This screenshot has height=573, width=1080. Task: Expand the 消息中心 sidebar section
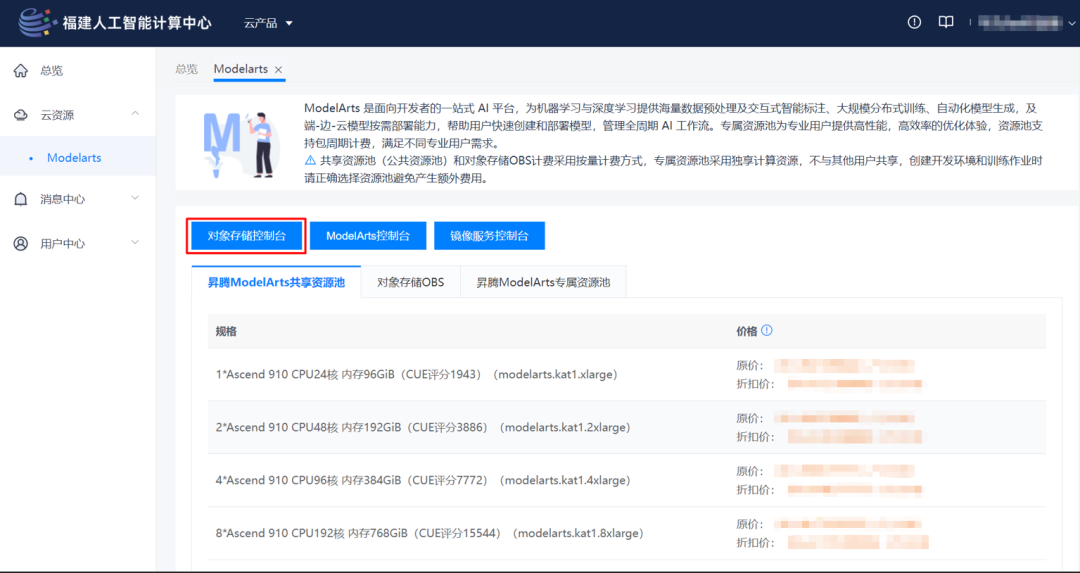(x=136, y=198)
